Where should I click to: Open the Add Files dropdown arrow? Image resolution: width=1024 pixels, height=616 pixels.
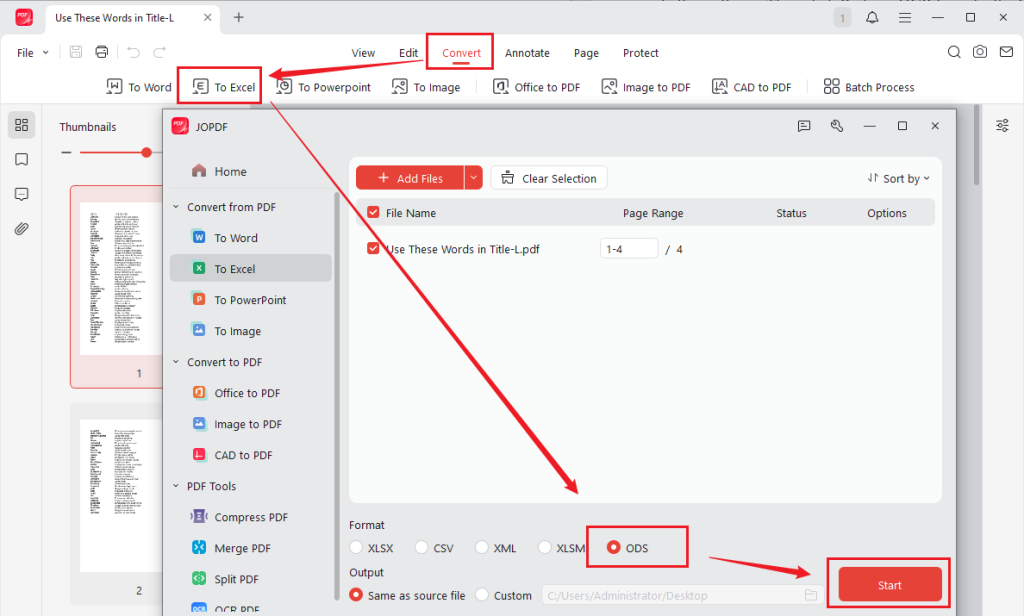[473, 178]
